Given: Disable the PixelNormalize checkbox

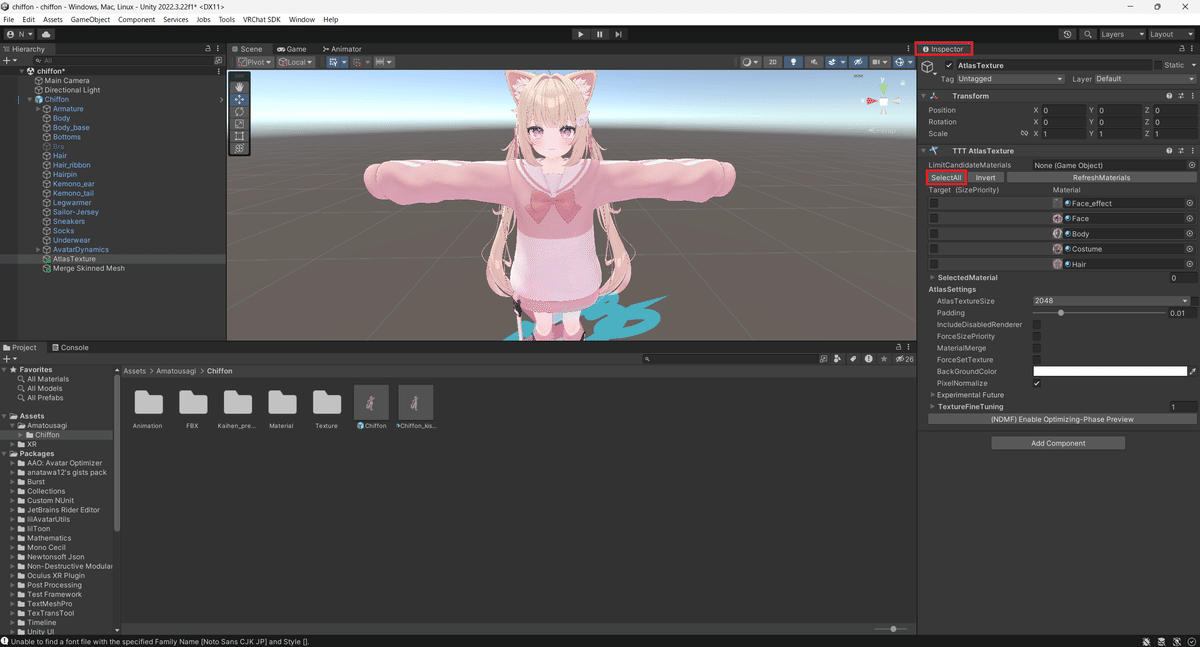Looking at the screenshot, I should click(1037, 383).
